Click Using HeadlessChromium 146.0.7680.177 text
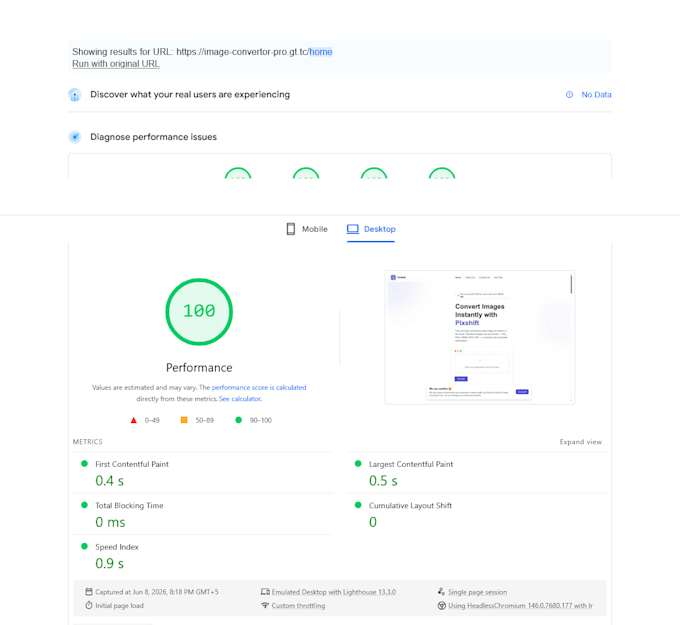Image resolution: width=680 pixels, height=625 pixels. [520, 605]
